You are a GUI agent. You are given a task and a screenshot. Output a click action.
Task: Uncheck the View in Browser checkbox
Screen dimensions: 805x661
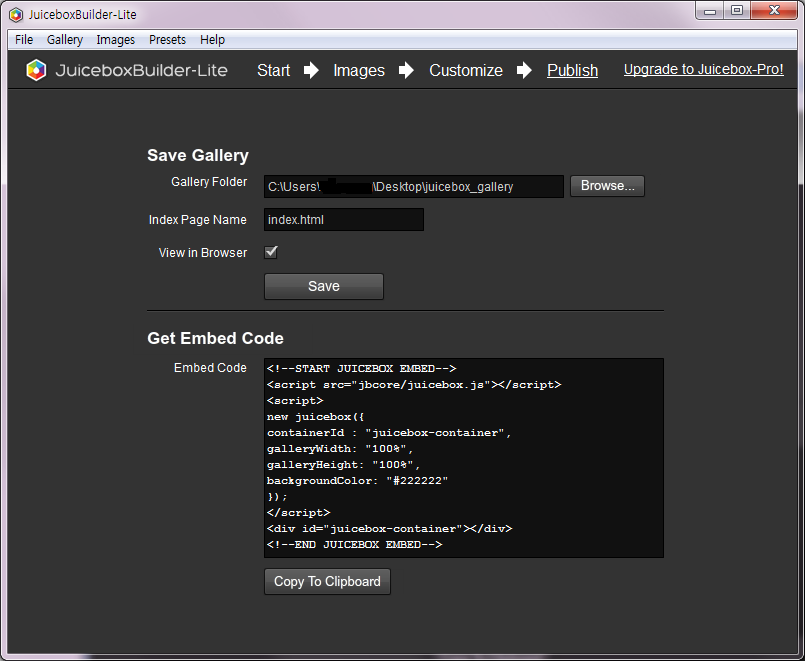coord(271,252)
